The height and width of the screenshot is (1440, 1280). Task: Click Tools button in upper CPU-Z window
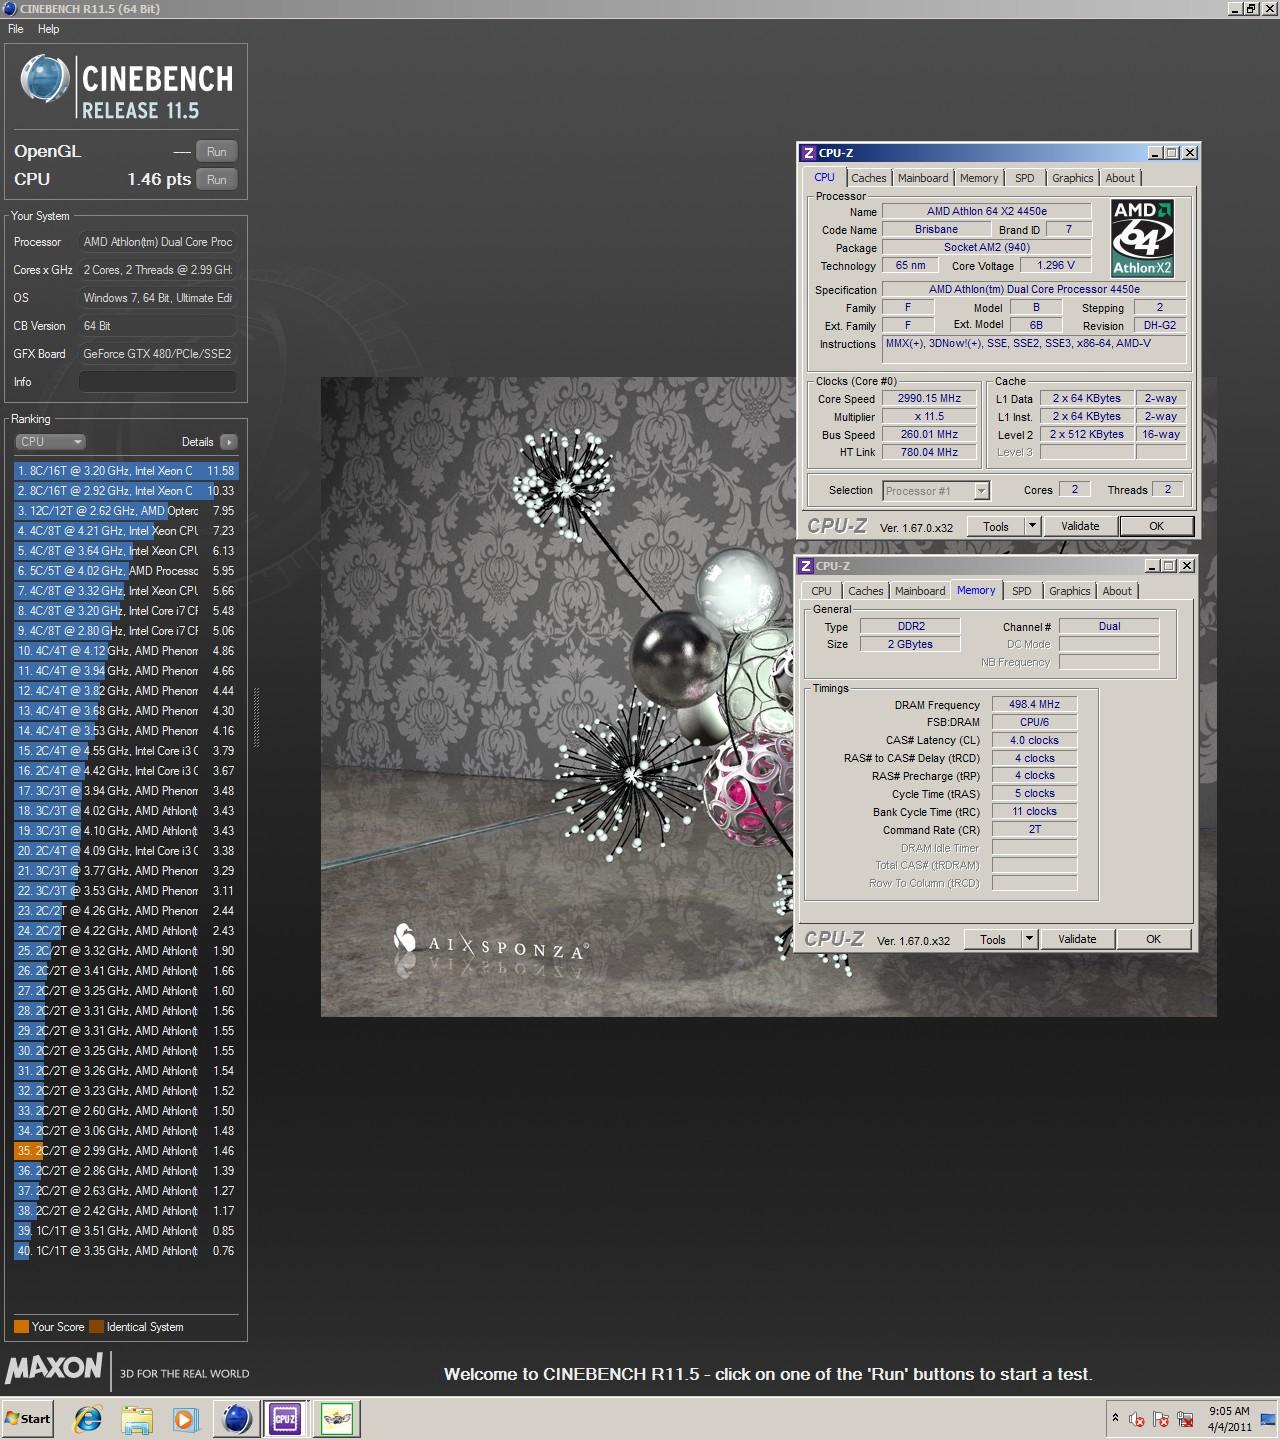(996, 527)
